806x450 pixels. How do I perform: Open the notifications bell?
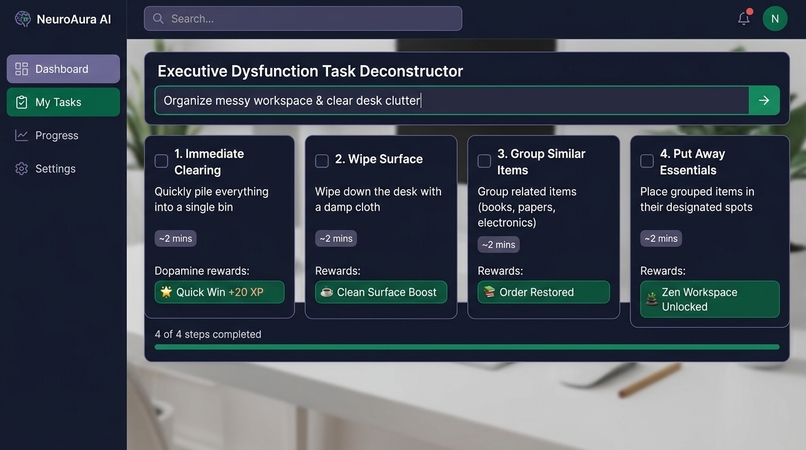point(743,19)
